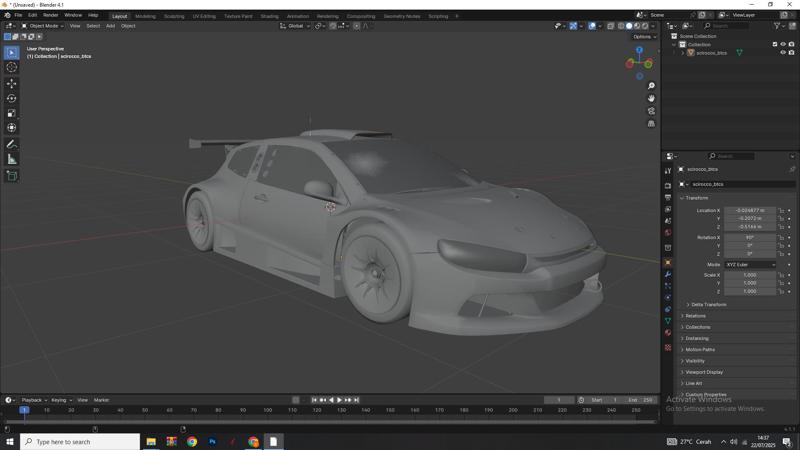Switch to the Modeling workspace tab
Image resolution: width=800 pixels, height=450 pixels.
point(145,16)
